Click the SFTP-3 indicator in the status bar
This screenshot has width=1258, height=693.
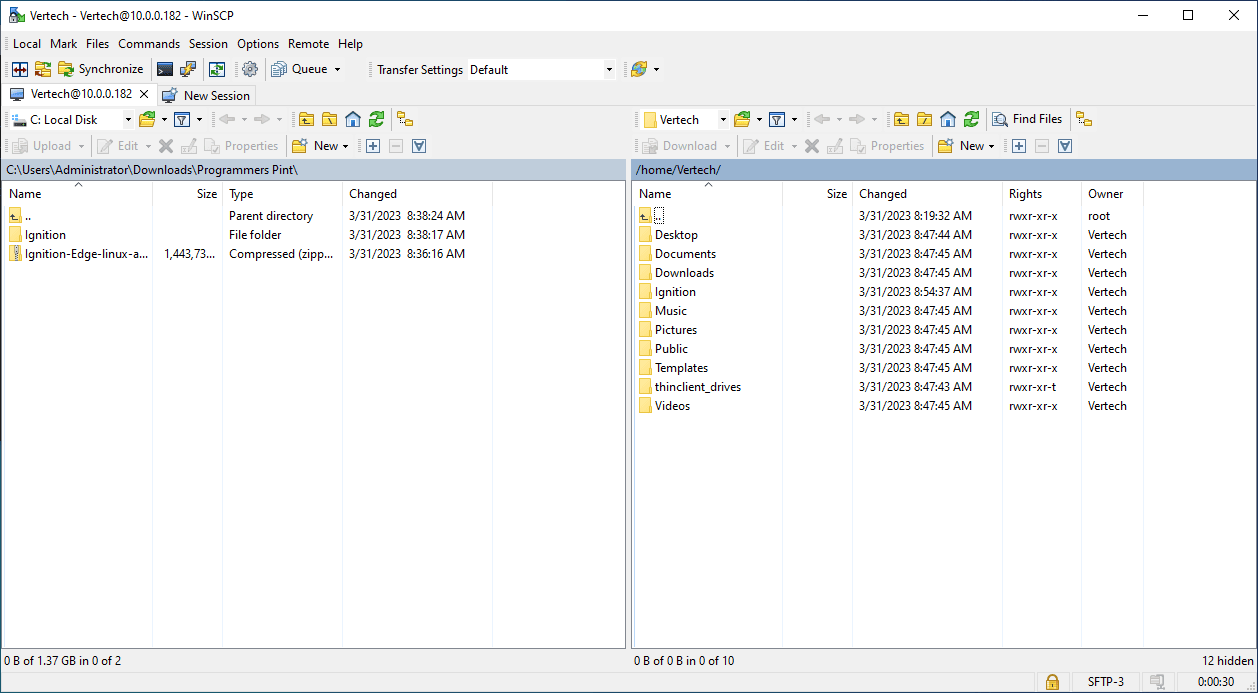point(1105,681)
